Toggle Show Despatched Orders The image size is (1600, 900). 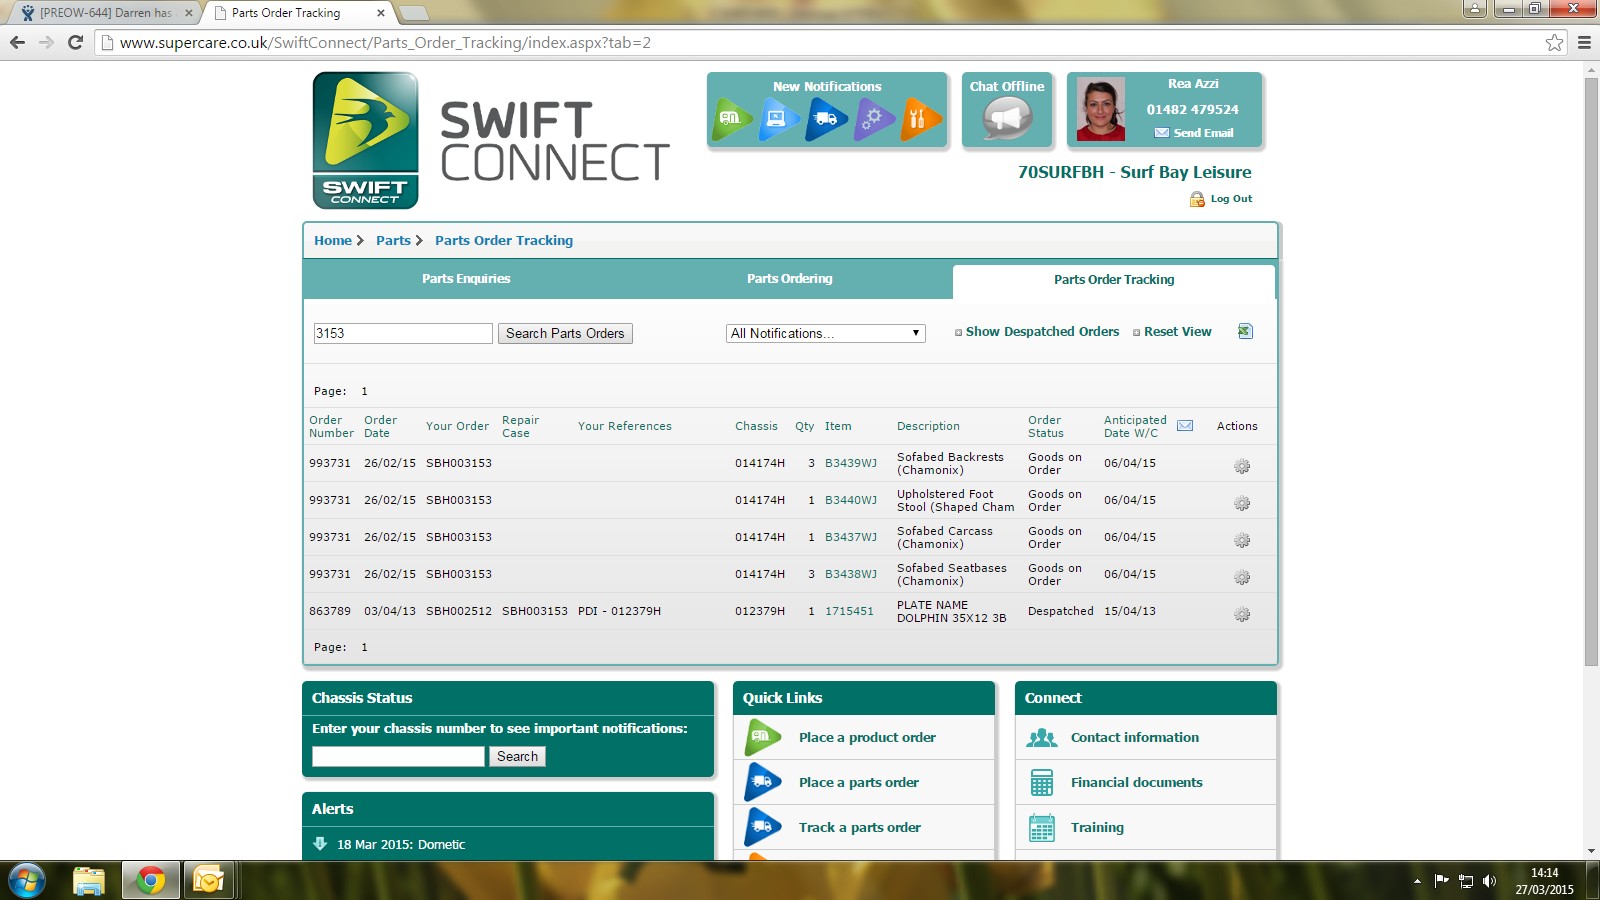[1041, 332]
